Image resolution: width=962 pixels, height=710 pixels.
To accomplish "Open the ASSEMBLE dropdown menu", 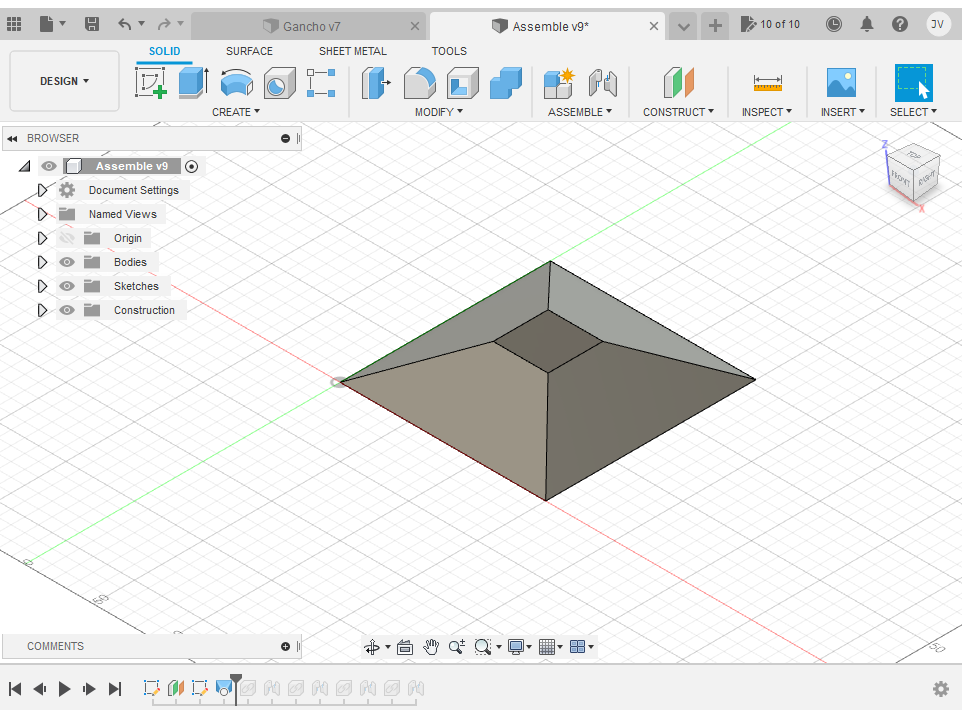I will pos(580,112).
